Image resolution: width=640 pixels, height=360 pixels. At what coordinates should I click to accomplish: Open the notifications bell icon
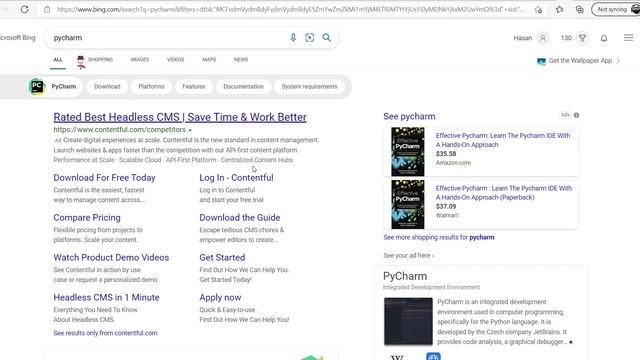point(604,38)
